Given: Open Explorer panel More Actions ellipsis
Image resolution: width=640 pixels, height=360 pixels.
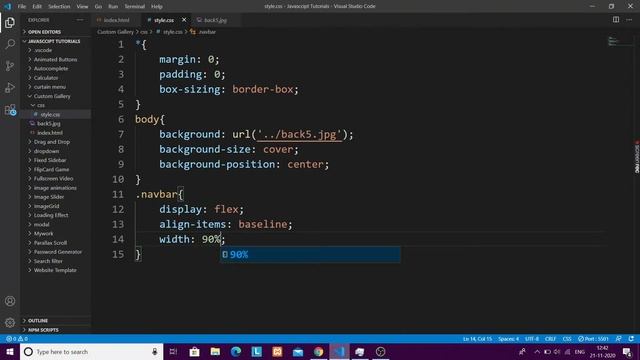Looking at the screenshot, I should tap(80, 20).
